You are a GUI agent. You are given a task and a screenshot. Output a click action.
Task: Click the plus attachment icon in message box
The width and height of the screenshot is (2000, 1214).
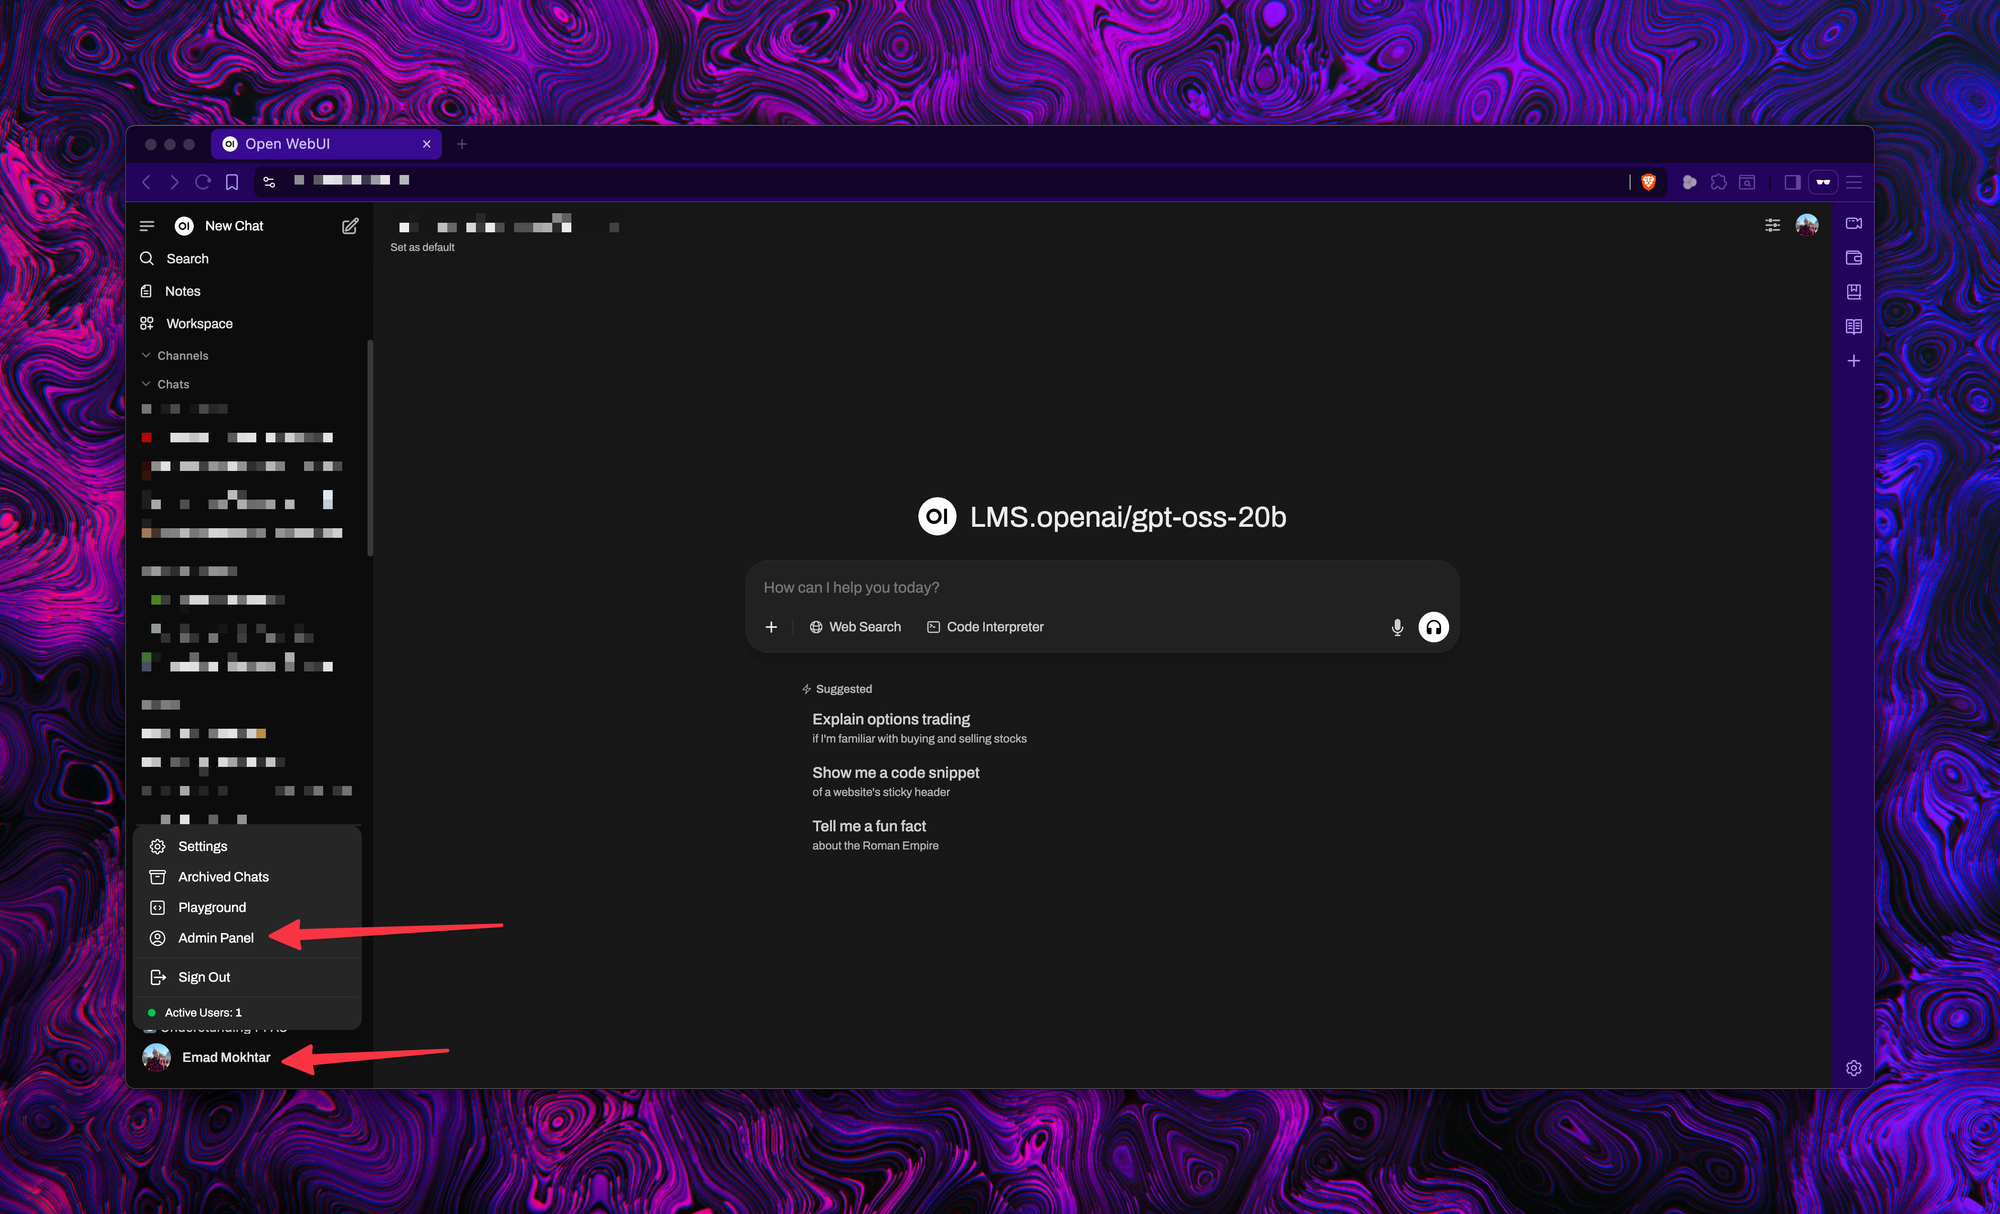(771, 627)
